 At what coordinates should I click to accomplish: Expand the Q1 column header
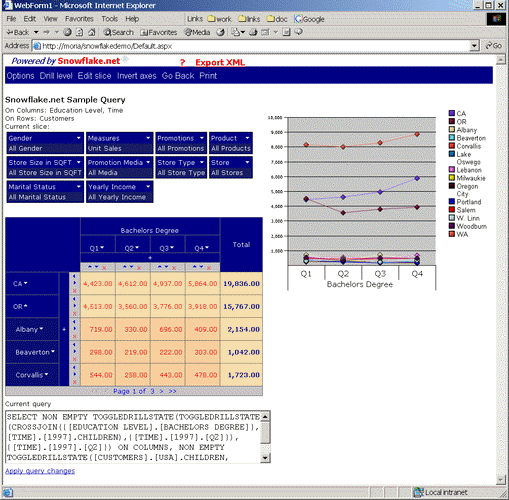(102, 247)
